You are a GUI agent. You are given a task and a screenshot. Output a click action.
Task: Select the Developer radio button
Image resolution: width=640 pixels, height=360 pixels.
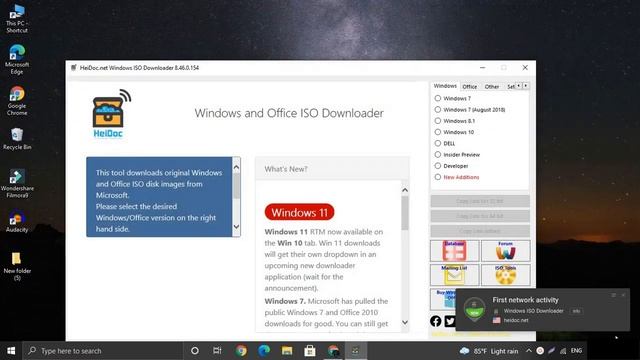point(438,166)
